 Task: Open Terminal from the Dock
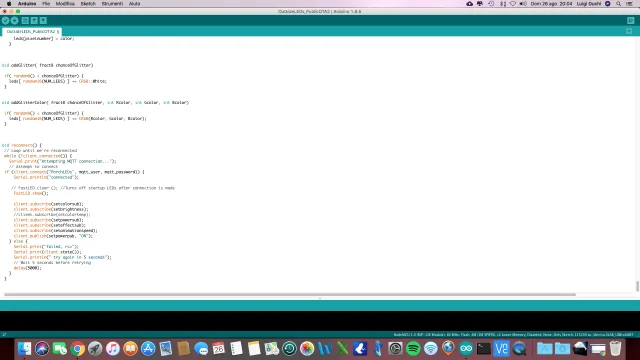[x=484, y=349]
